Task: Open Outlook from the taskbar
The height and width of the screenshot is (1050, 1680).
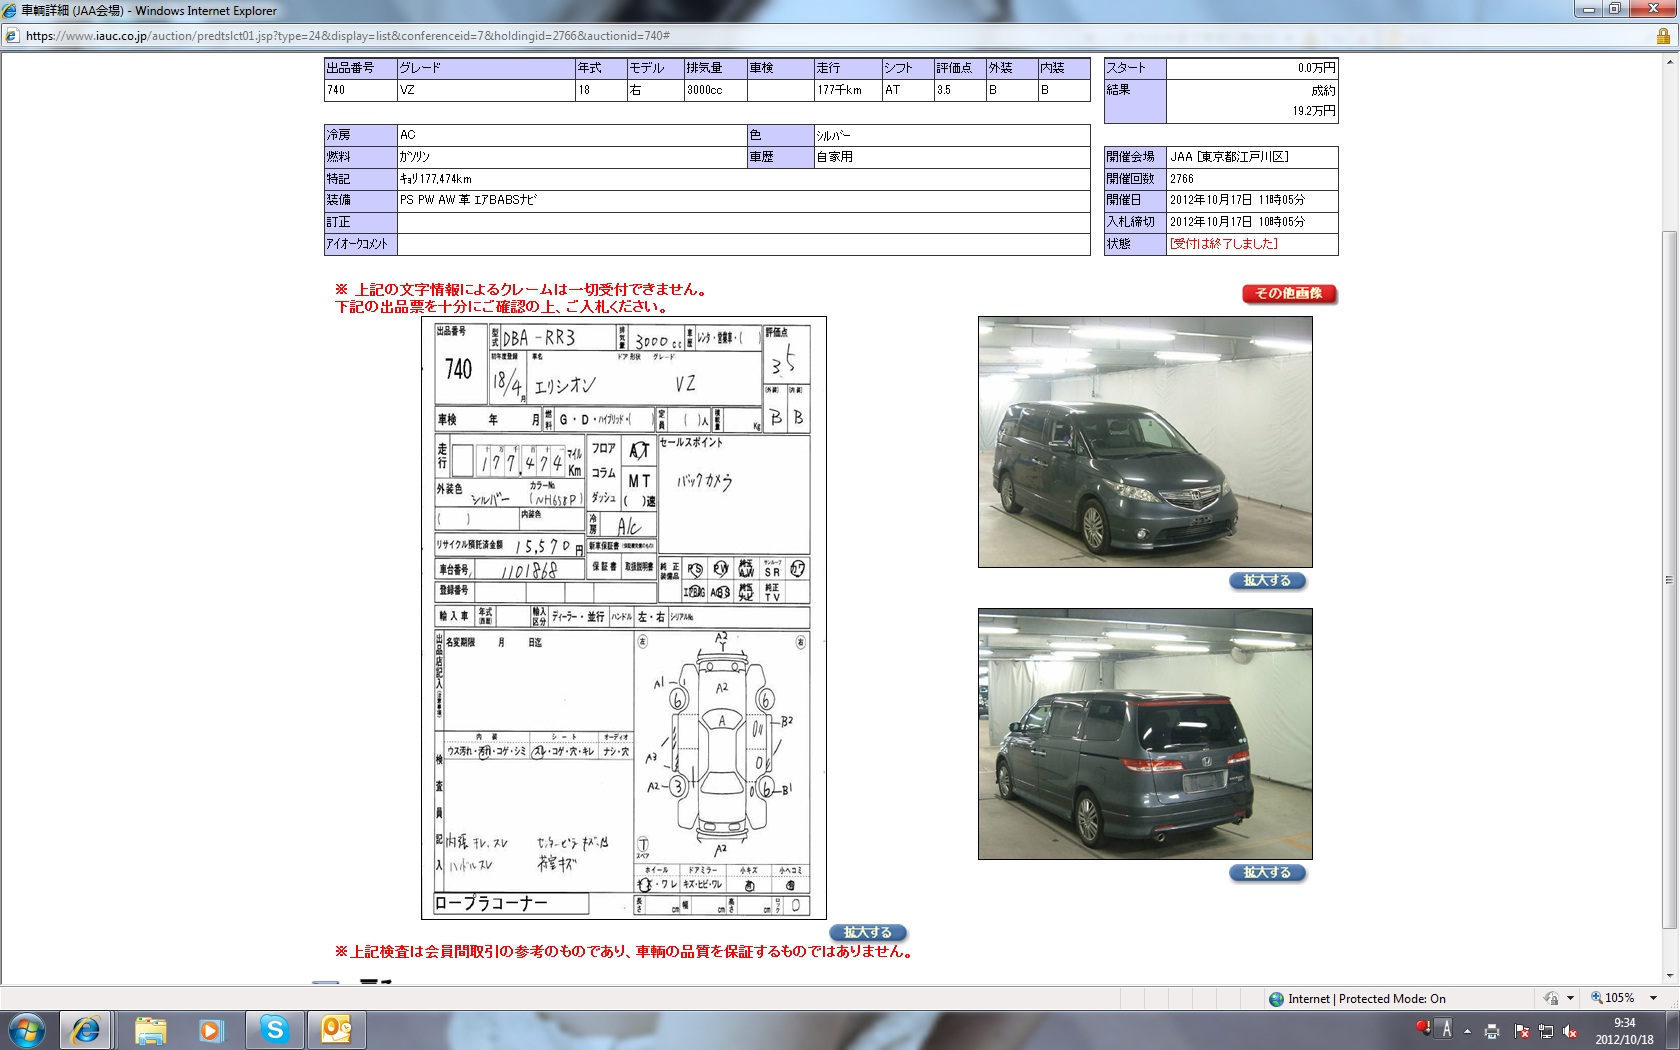Action: [336, 1029]
